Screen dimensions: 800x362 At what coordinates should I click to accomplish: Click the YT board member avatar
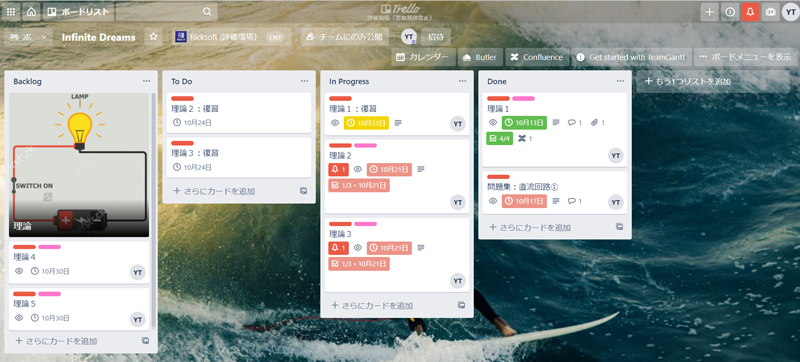click(409, 37)
